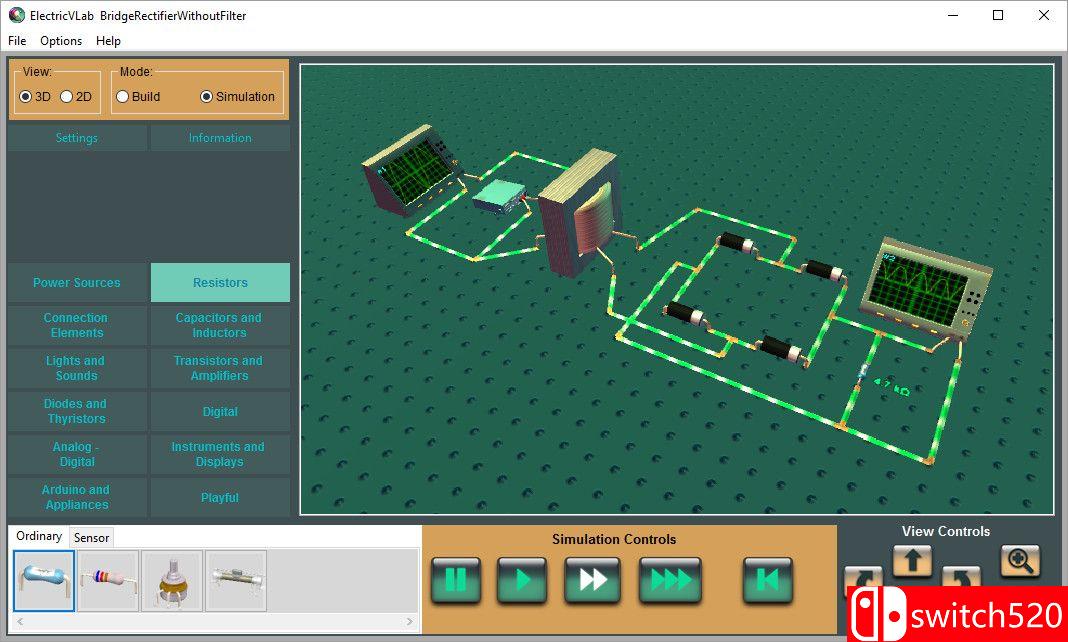
Task: Switch to Build mode
Action: (x=123, y=97)
